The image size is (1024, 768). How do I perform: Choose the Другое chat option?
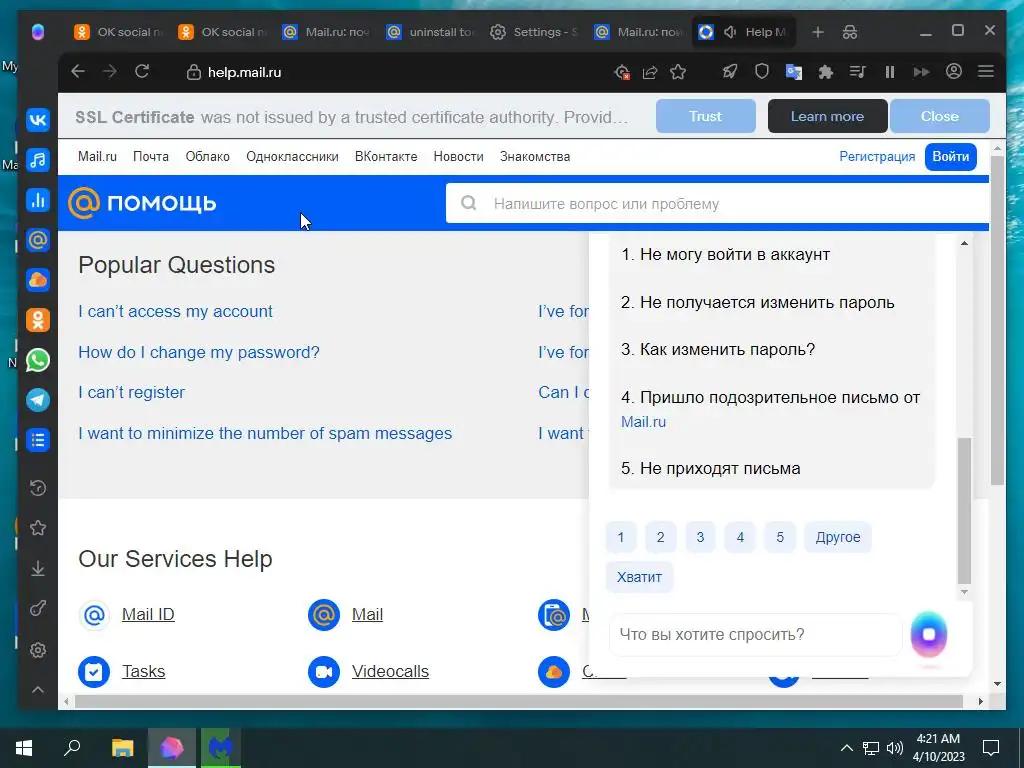pyautogui.click(x=838, y=537)
